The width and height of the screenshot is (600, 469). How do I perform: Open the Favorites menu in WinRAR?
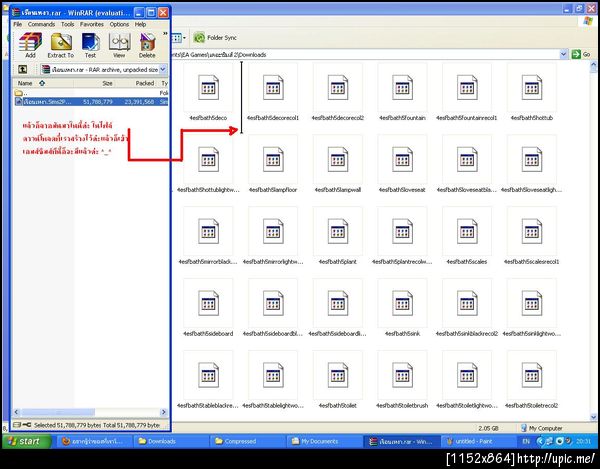(92, 24)
